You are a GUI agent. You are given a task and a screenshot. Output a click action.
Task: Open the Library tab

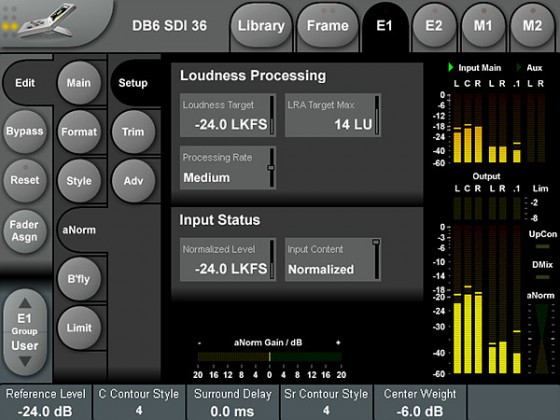click(261, 26)
